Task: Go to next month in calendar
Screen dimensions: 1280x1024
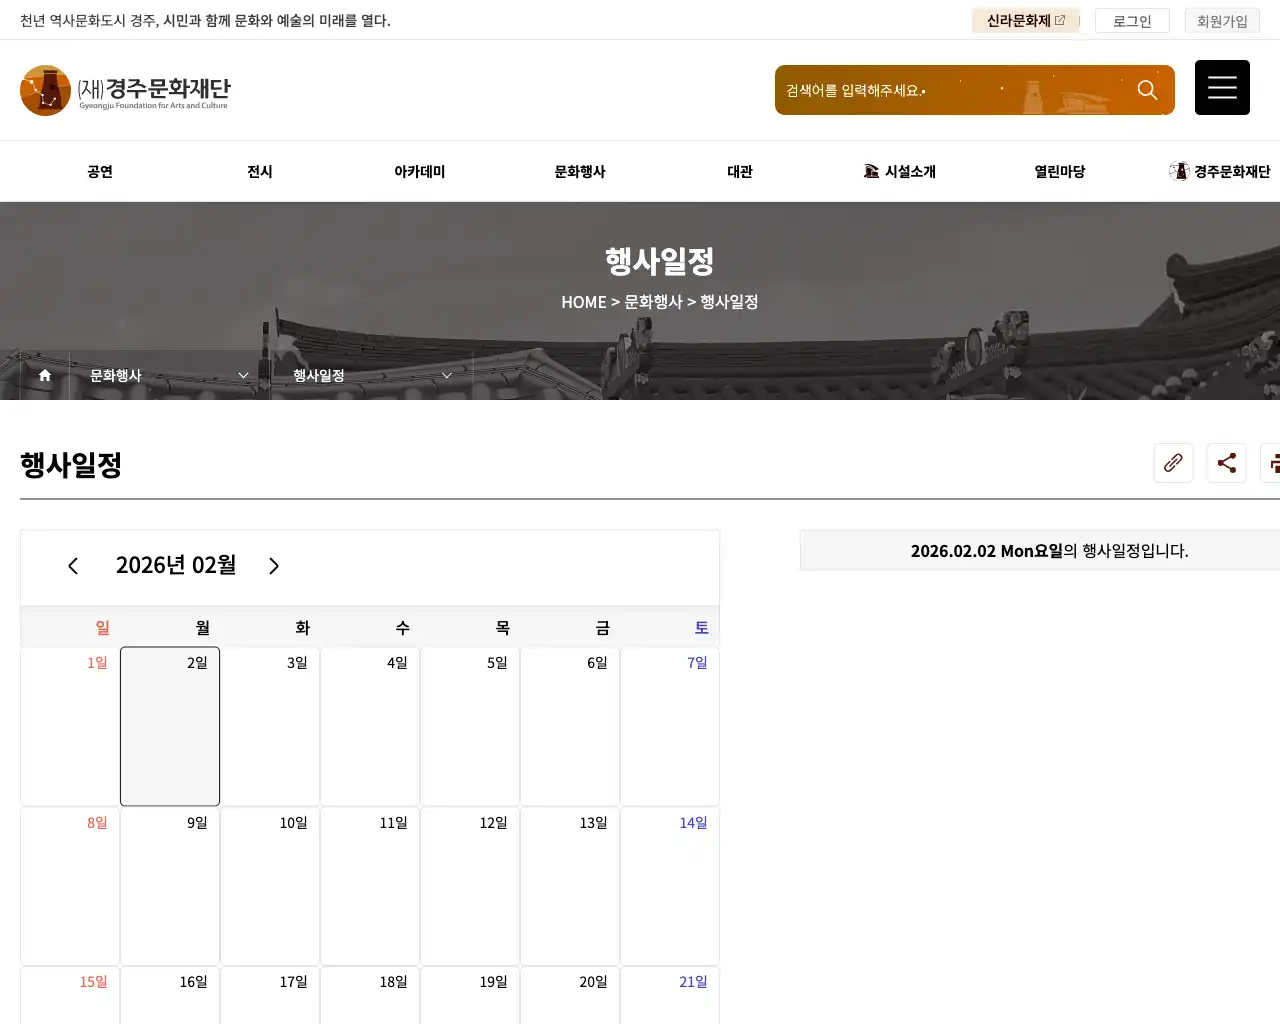Action: [x=274, y=566]
